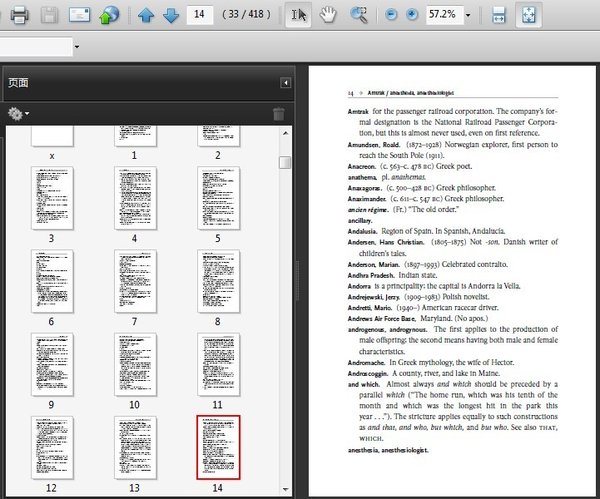600x499 pixels.
Task: Click the 'Amundsen, Roald' entry
Action: (x=374, y=145)
